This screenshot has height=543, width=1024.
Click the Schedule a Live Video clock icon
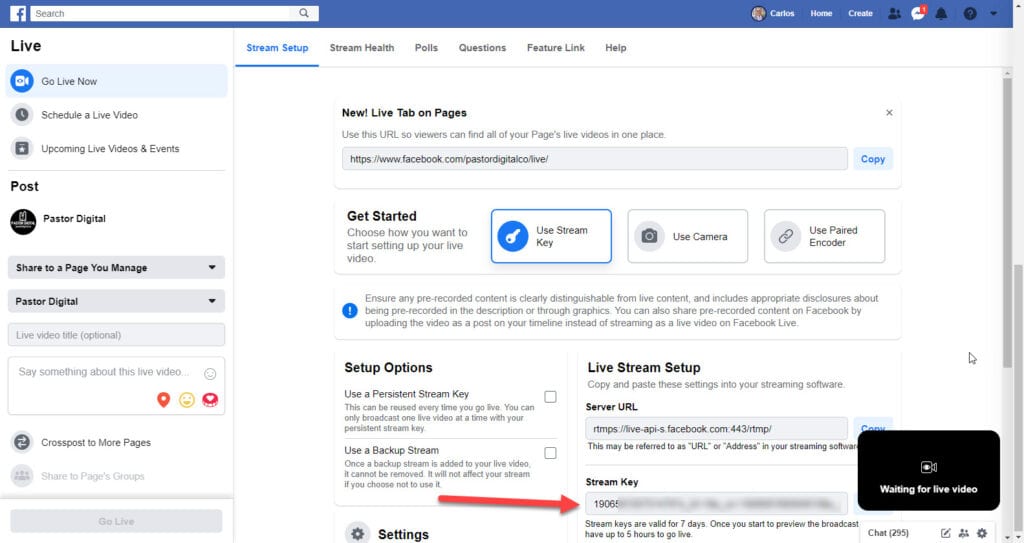point(22,114)
